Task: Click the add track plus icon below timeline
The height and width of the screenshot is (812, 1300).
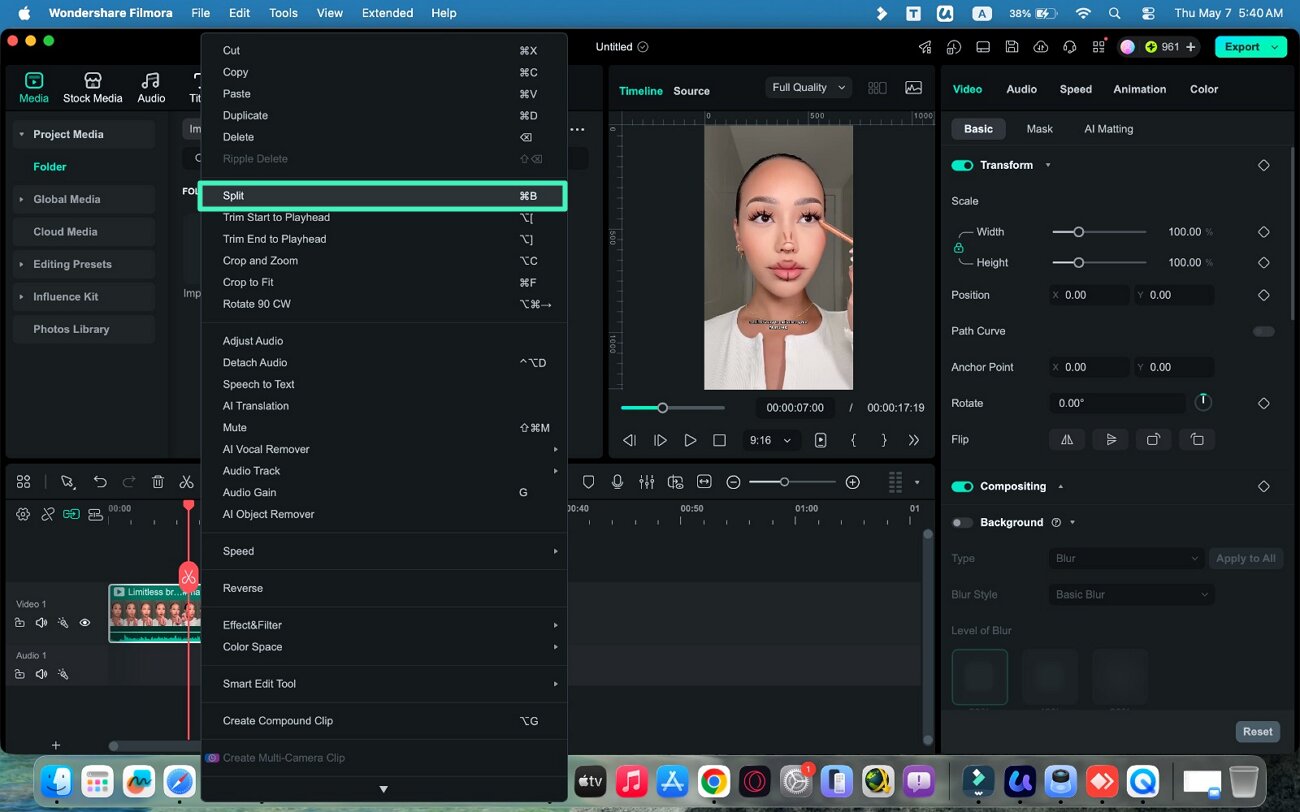Action: 56,745
